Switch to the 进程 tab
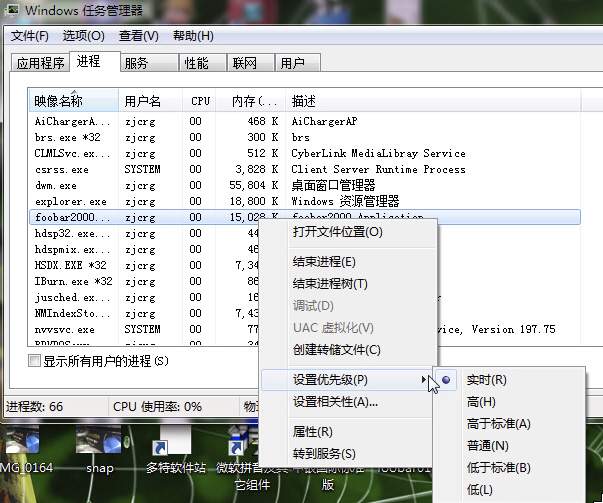This screenshot has height=503, width=603. tap(95, 61)
